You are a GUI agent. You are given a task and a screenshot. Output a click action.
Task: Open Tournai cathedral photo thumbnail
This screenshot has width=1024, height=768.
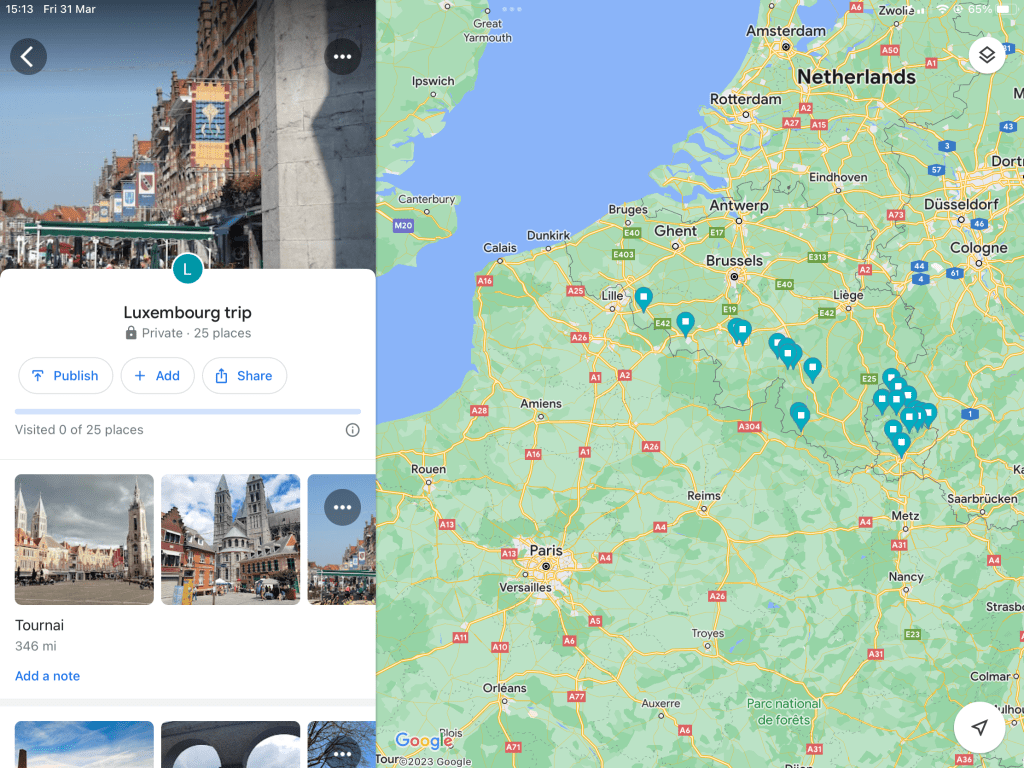pyautogui.click(x=230, y=539)
